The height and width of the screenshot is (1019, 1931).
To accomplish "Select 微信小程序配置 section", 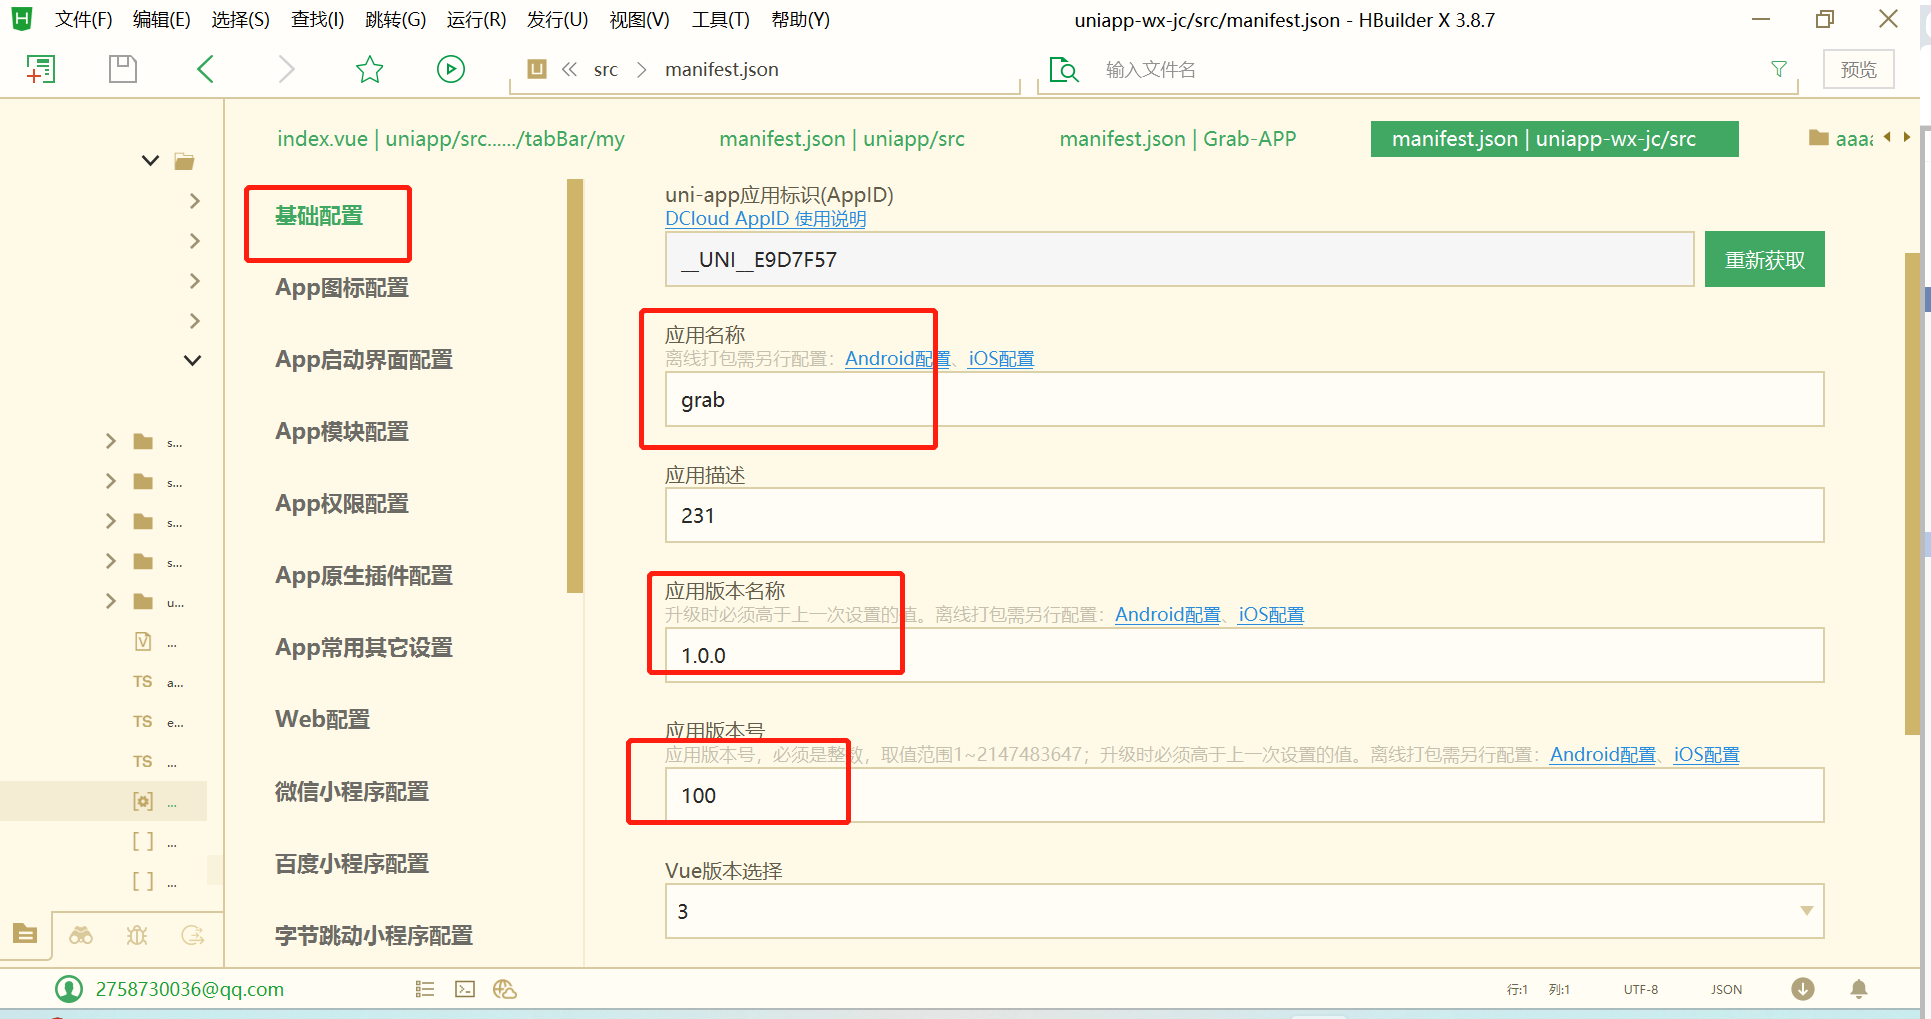I will tap(352, 792).
